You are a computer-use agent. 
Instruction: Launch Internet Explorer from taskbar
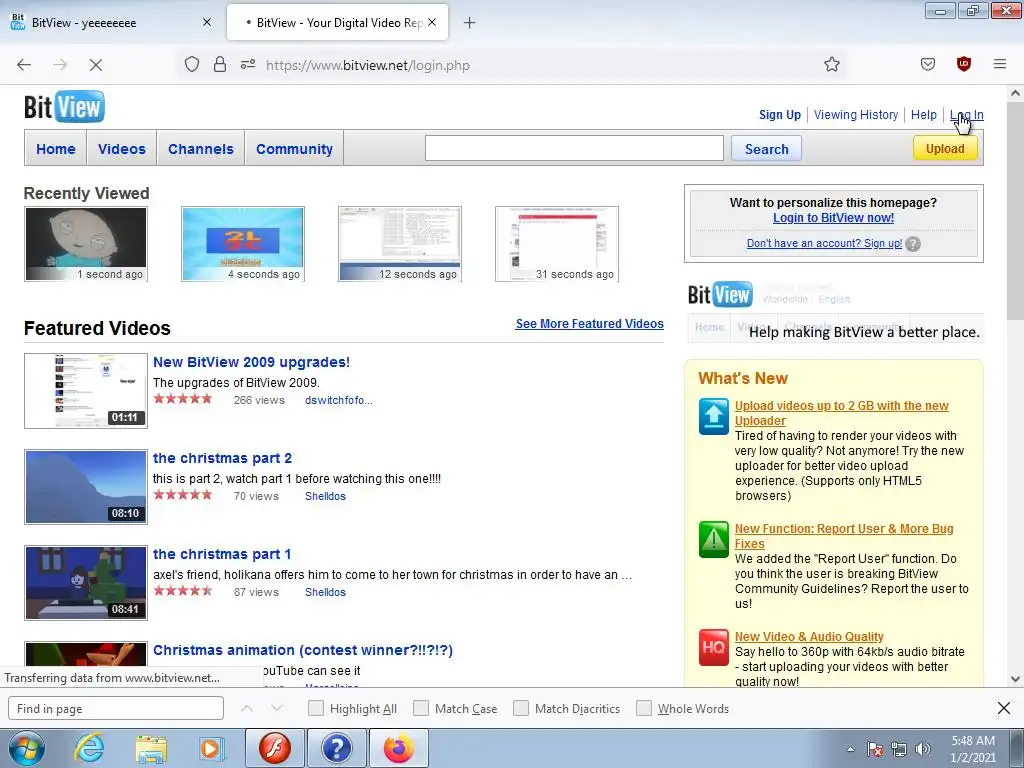[89, 748]
